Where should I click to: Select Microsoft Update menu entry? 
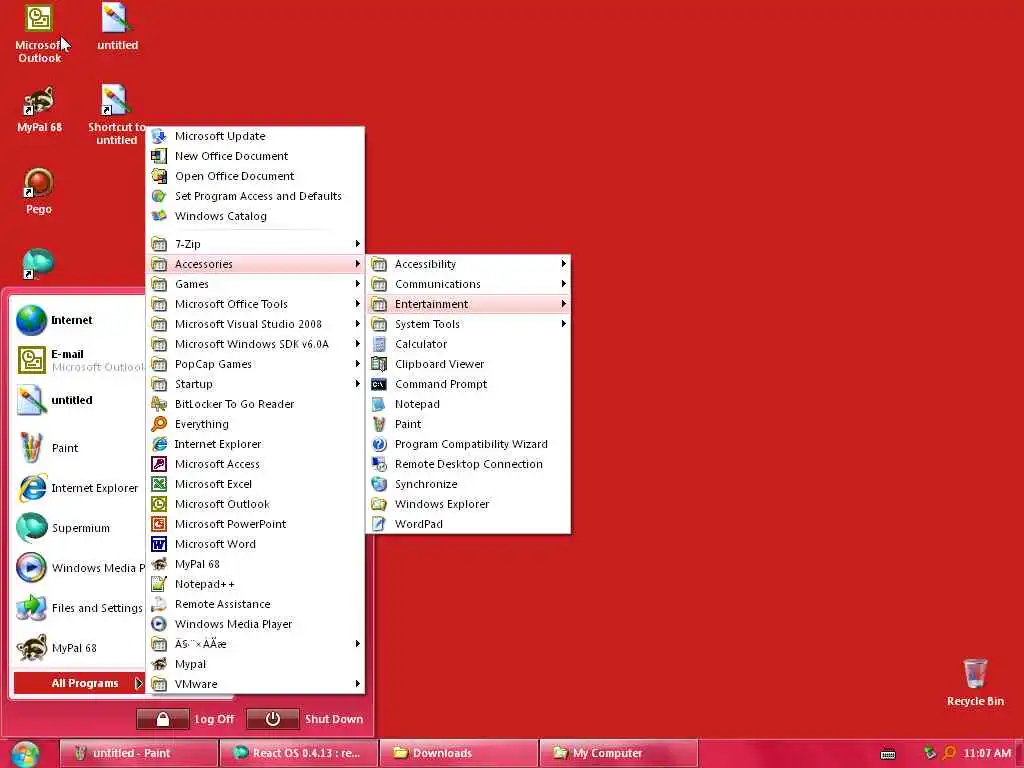click(x=255, y=136)
